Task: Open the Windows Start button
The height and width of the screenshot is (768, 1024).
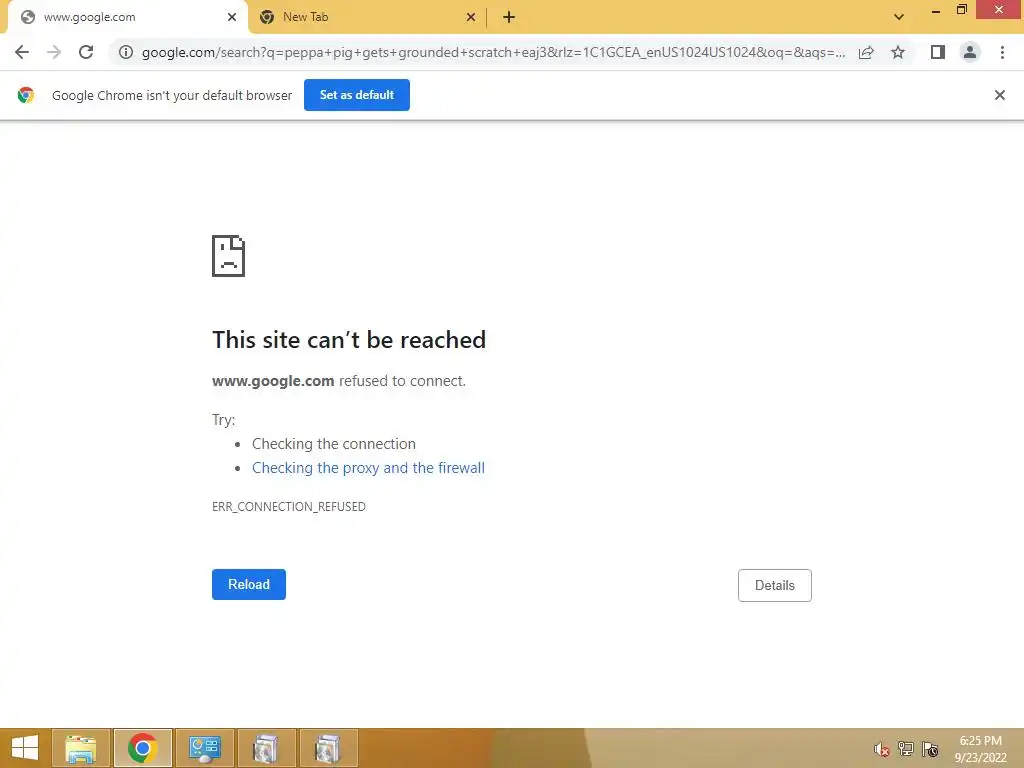Action: (x=25, y=748)
